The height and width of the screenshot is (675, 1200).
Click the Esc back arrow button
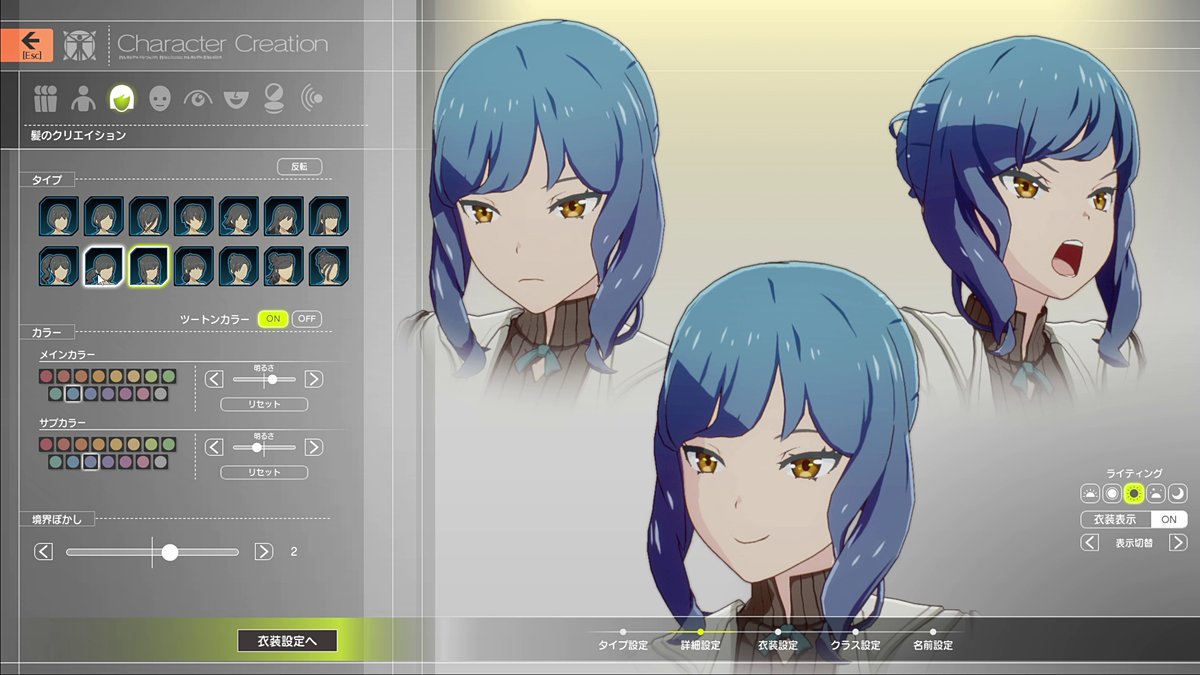pos(27,44)
